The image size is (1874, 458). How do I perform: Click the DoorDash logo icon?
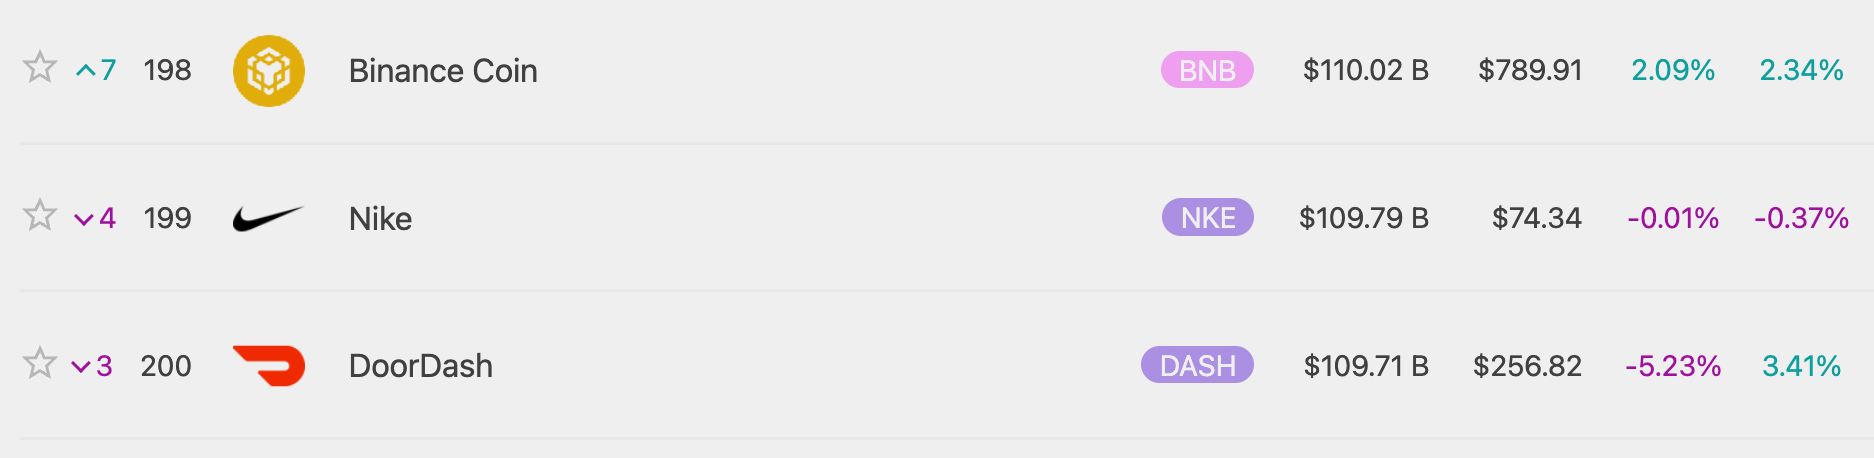pyautogui.click(x=268, y=365)
